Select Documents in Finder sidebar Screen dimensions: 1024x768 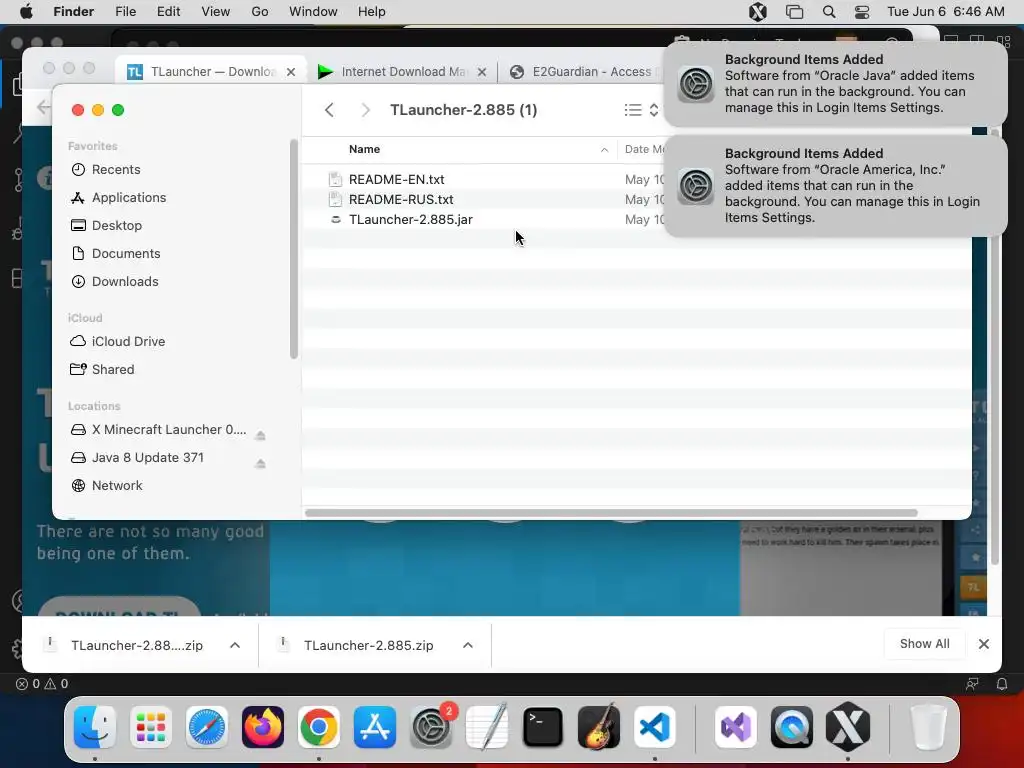coord(125,254)
